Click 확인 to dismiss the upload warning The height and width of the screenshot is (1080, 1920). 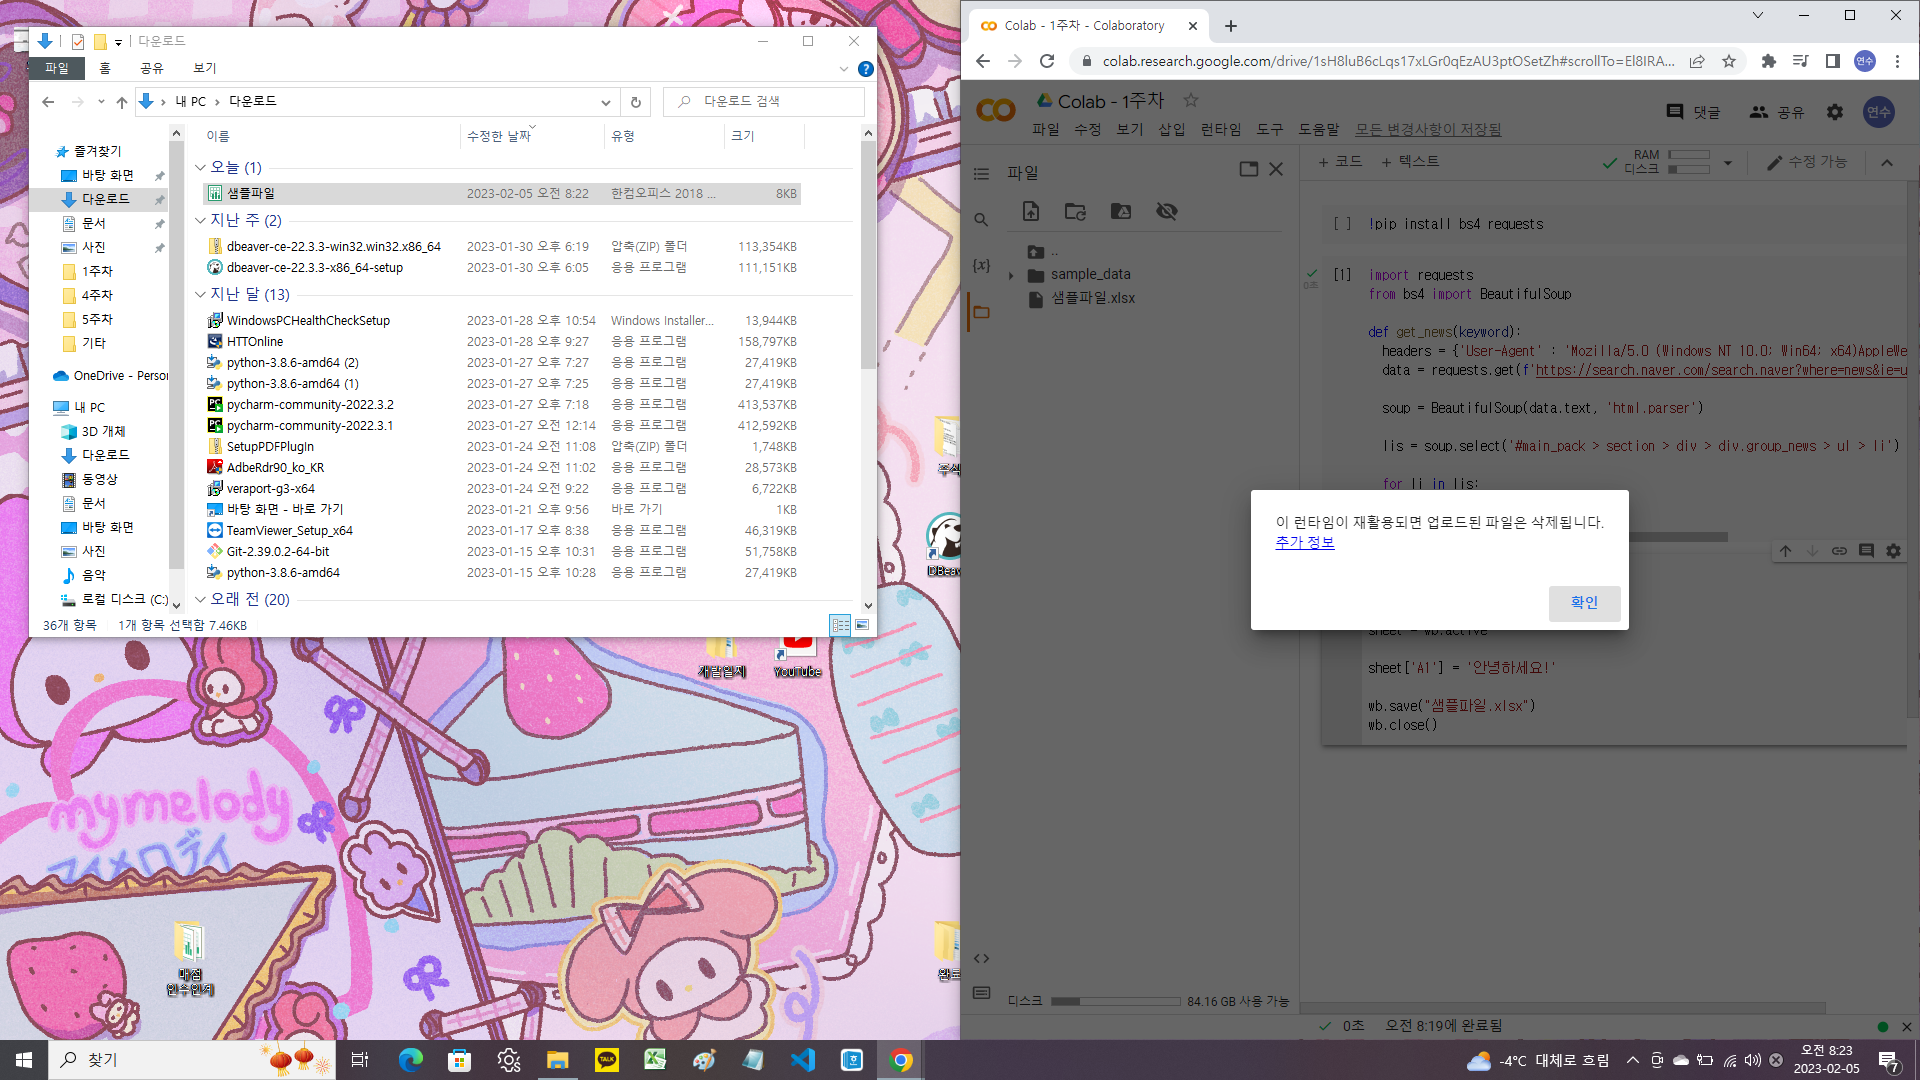[x=1584, y=603]
